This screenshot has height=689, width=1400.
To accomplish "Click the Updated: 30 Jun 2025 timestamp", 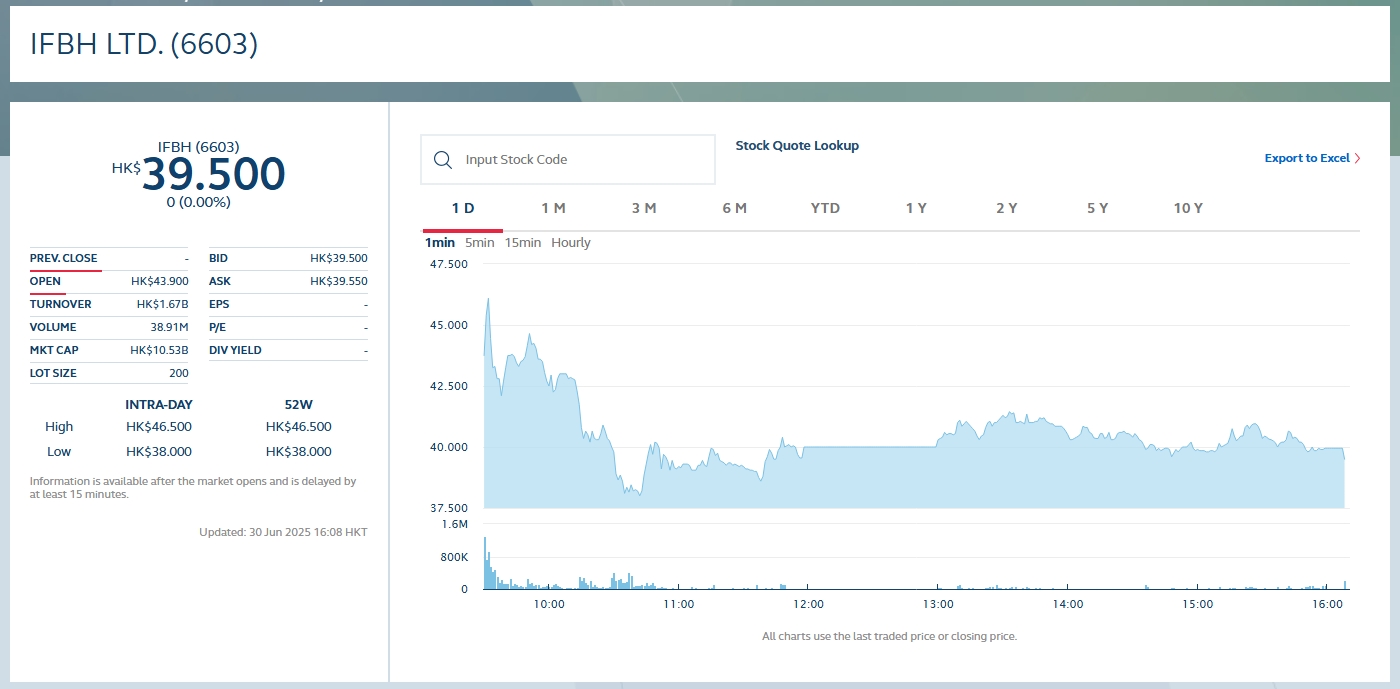I will (283, 532).
